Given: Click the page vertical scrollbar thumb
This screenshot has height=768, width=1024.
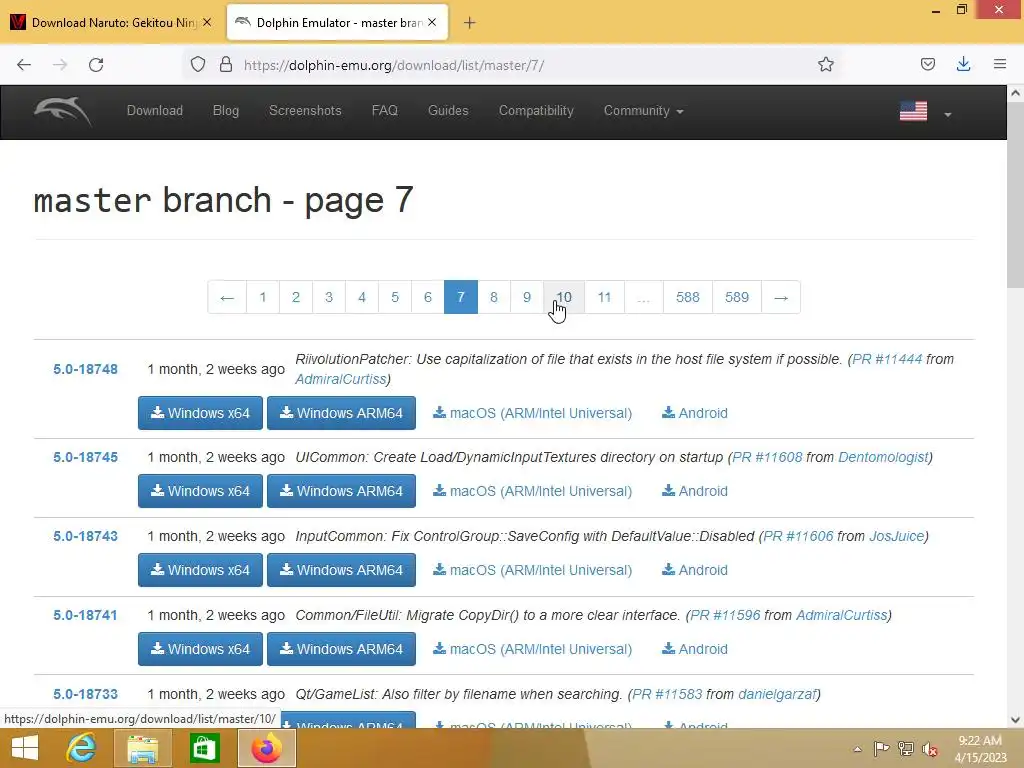Looking at the screenshot, I should coord(1015,196).
